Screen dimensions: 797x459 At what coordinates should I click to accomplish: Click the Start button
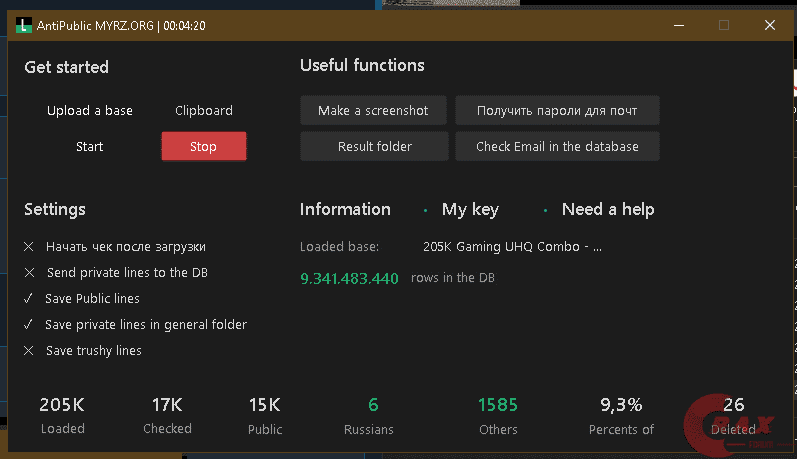point(89,147)
